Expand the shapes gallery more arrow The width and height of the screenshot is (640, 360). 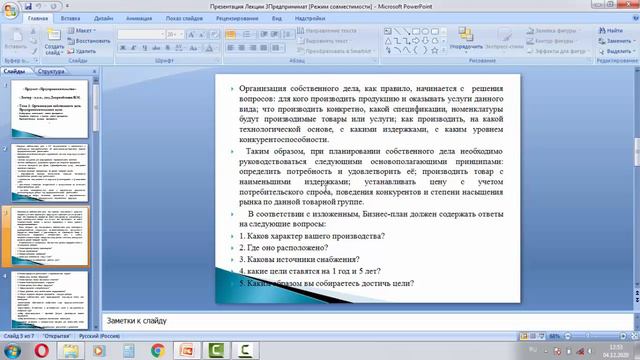coord(444,51)
